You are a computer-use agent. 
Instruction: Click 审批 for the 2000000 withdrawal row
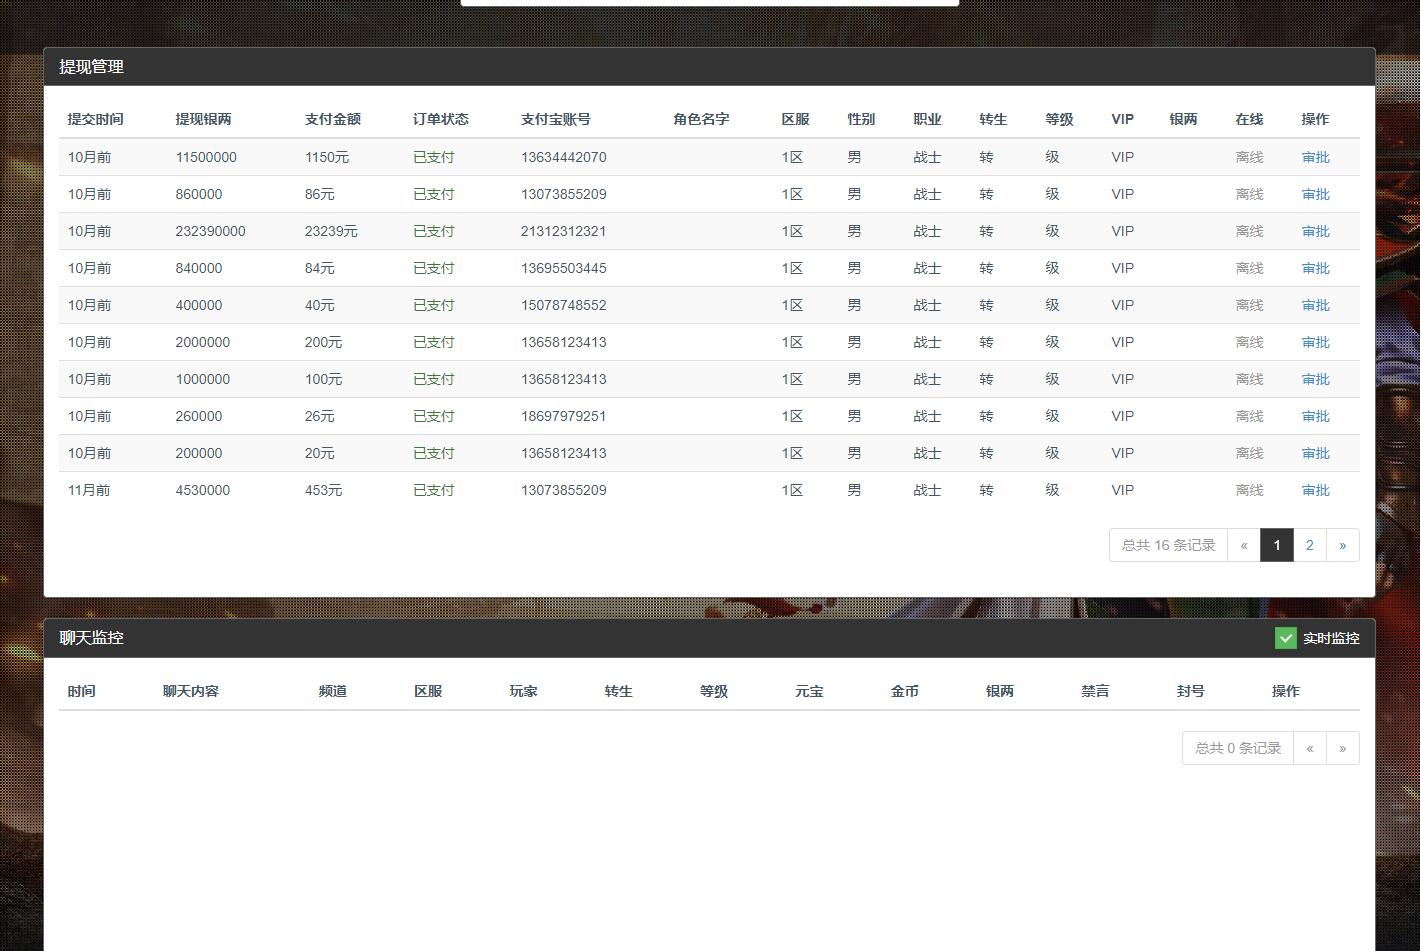click(1315, 342)
